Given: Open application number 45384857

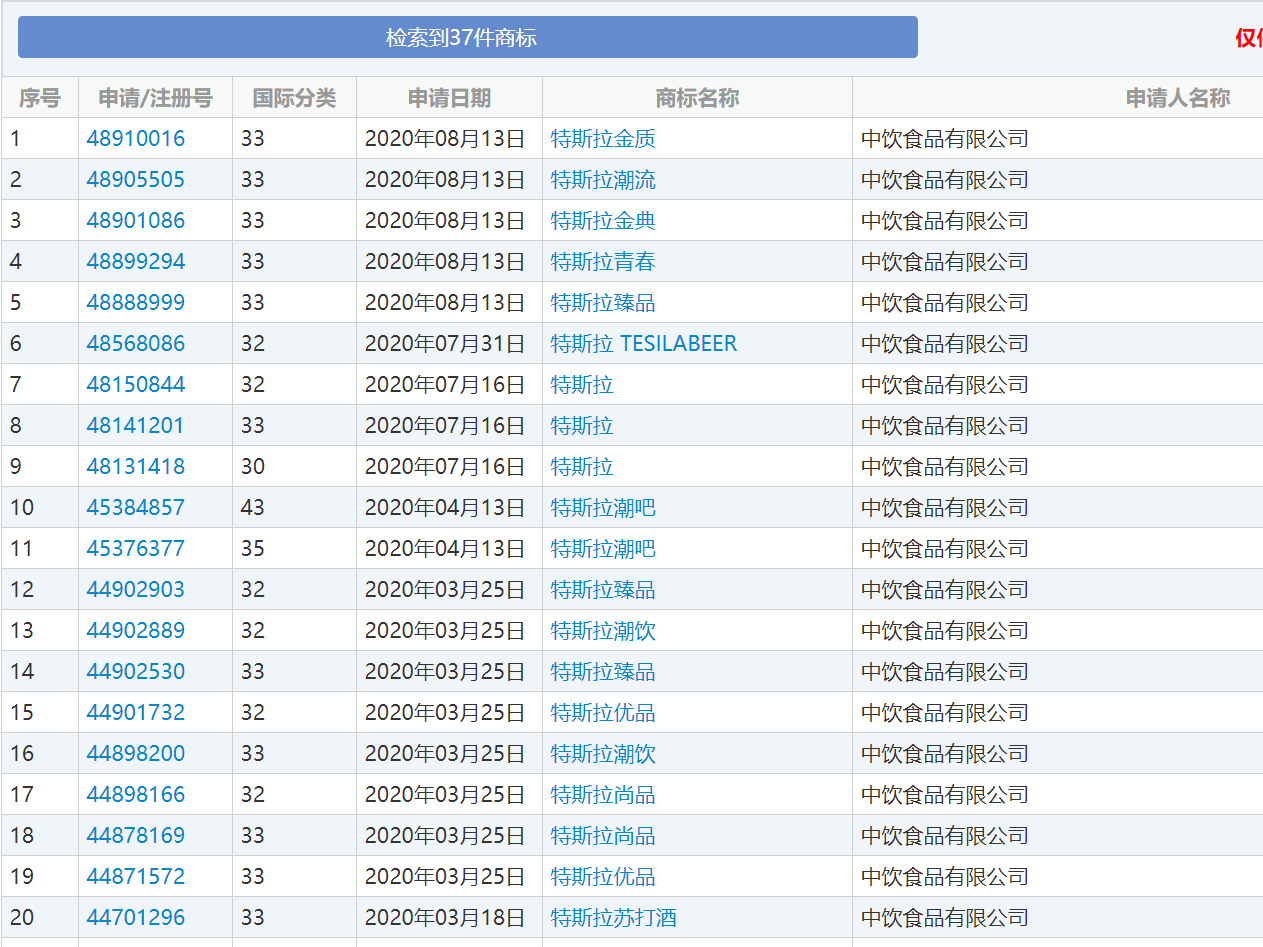Looking at the screenshot, I should pos(136,508).
